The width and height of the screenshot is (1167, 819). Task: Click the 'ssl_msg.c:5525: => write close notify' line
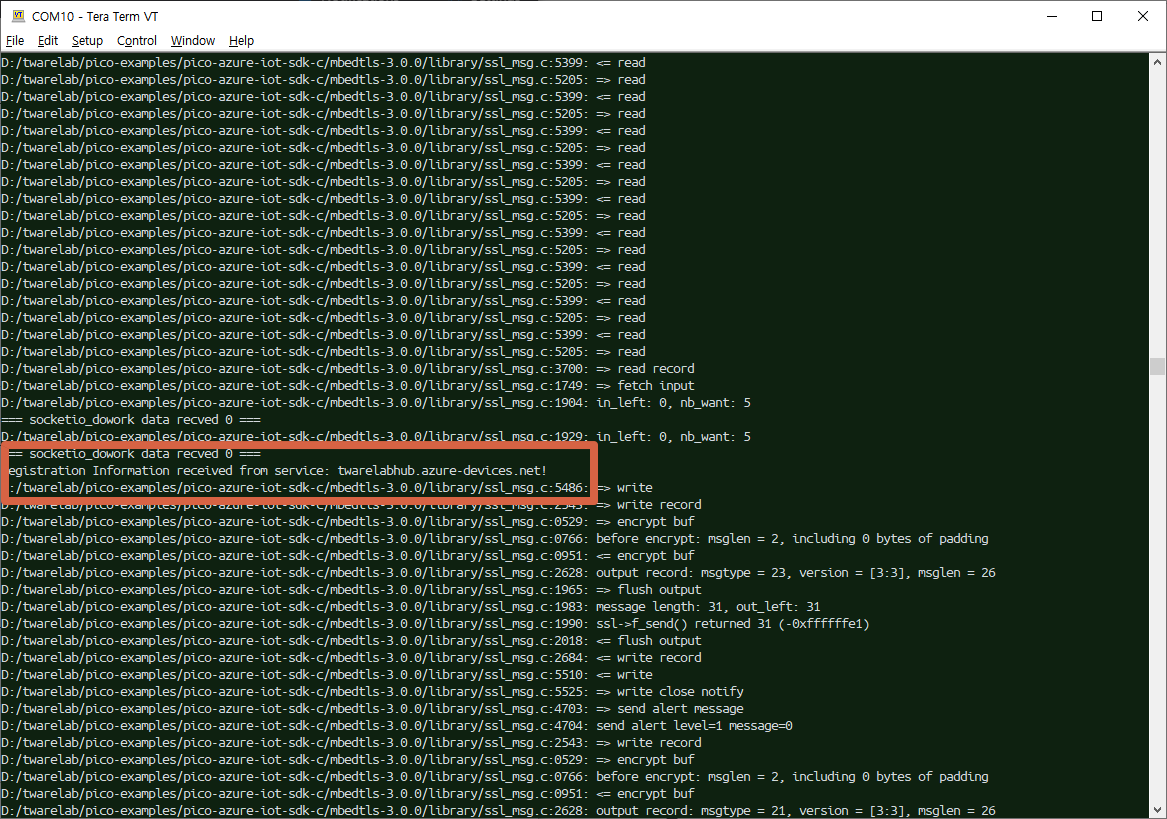[372, 692]
